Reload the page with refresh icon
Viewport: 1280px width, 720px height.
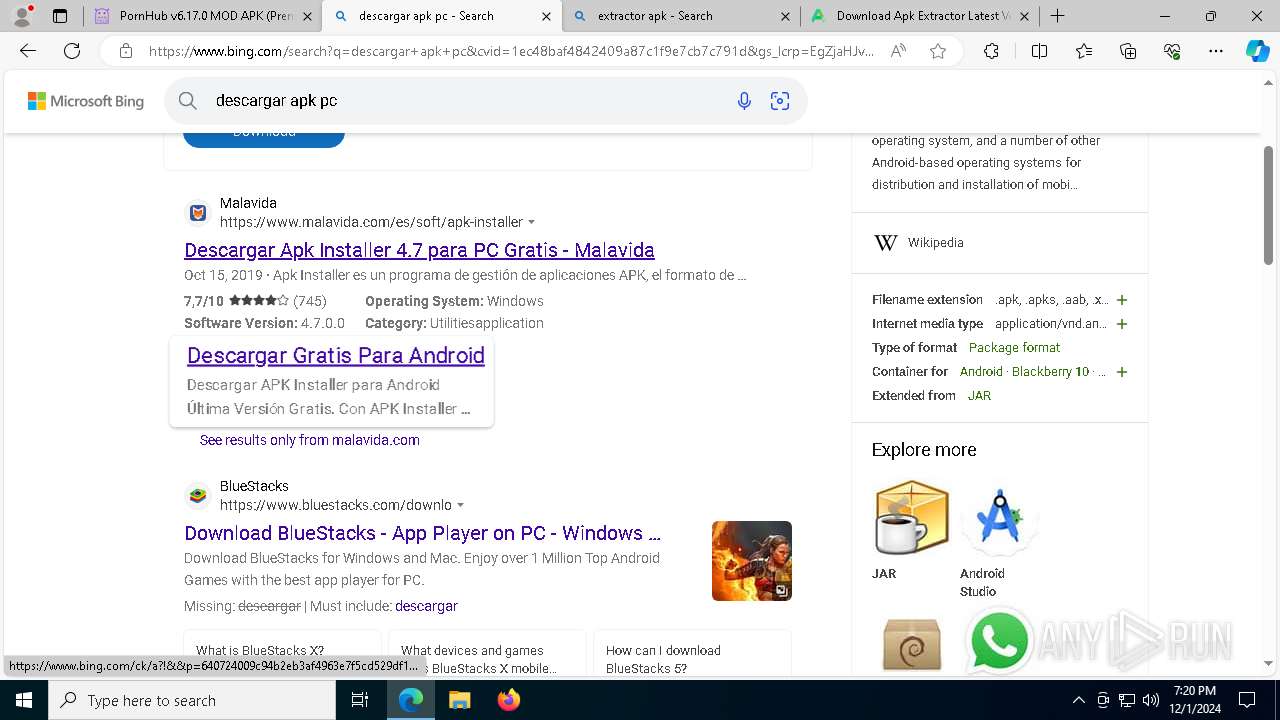pyautogui.click(x=72, y=51)
